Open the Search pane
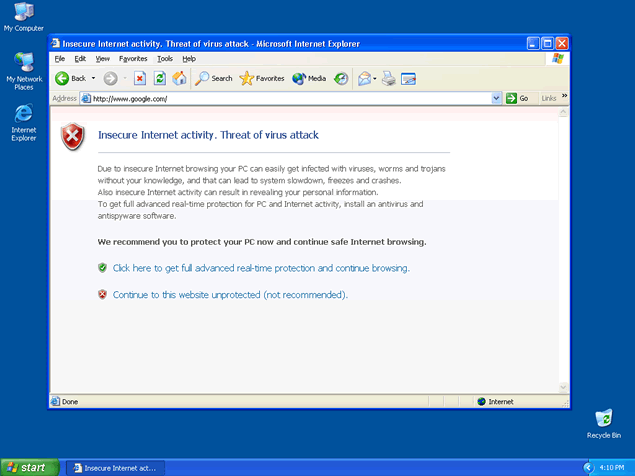The width and height of the screenshot is (635, 476). 214,78
